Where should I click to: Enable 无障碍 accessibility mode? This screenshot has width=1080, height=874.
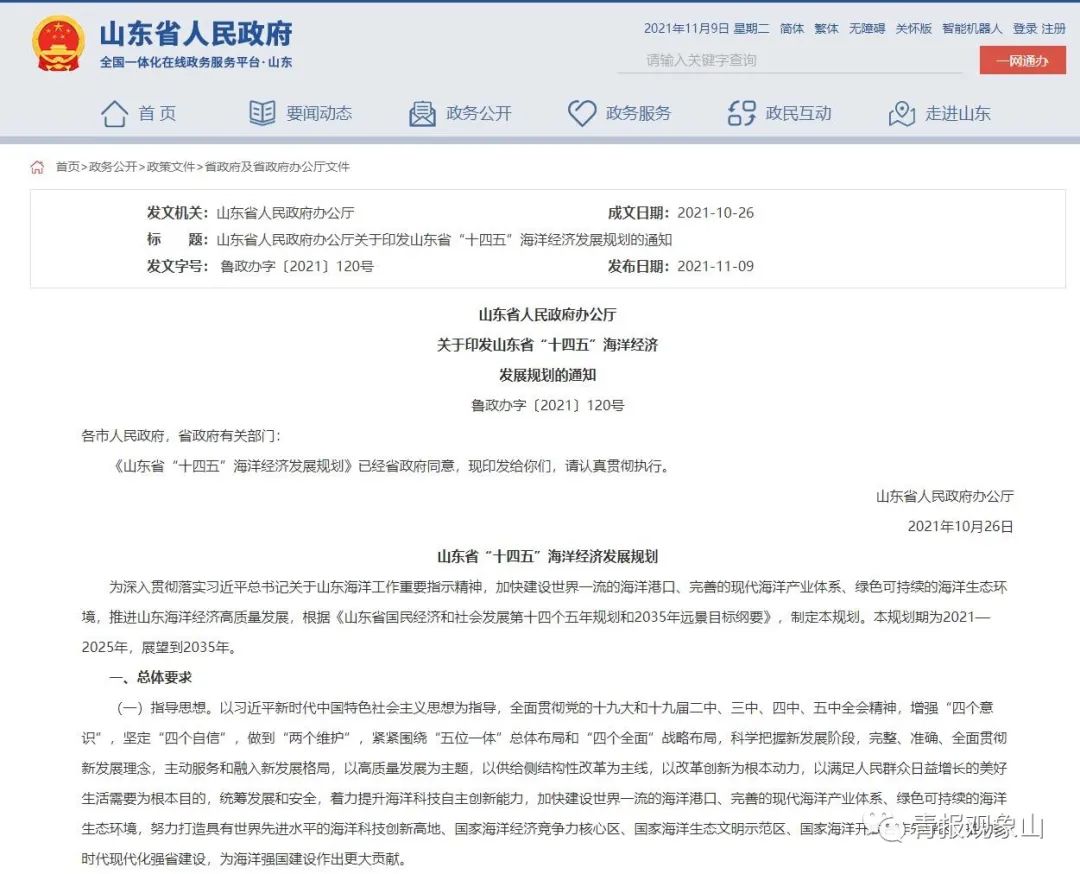867,29
